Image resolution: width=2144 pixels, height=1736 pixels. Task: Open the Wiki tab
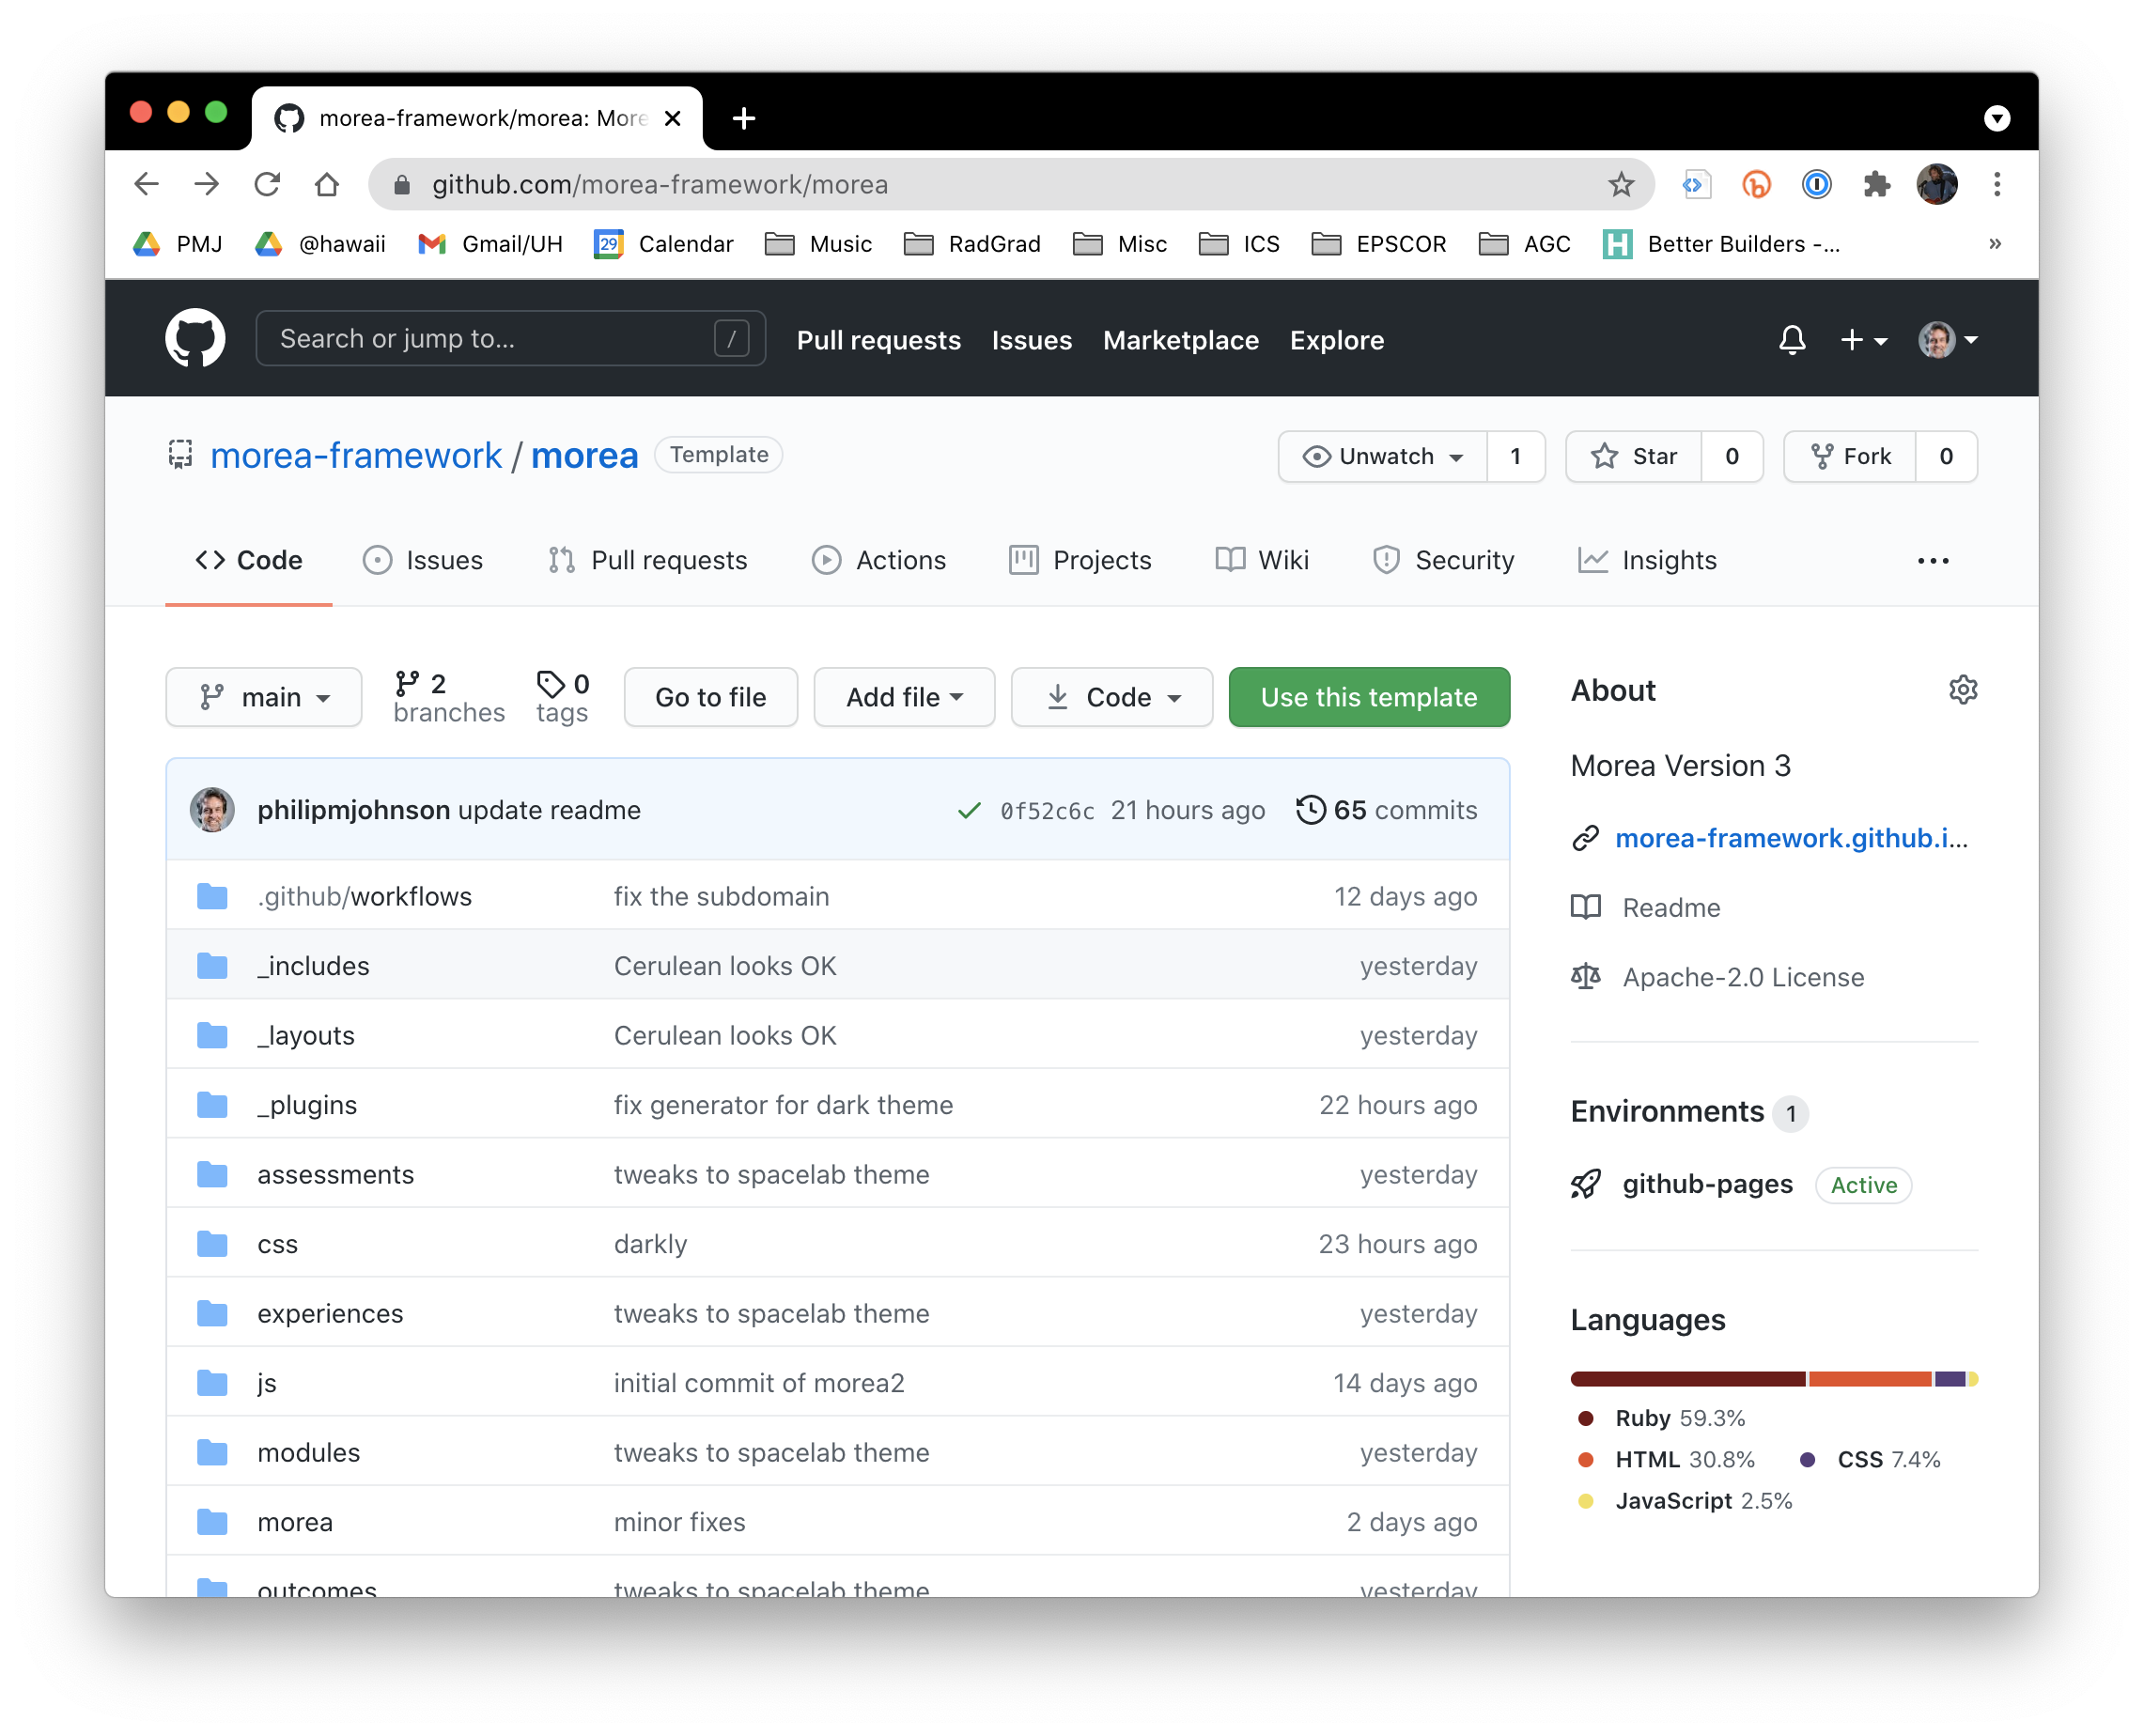(1262, 560)
